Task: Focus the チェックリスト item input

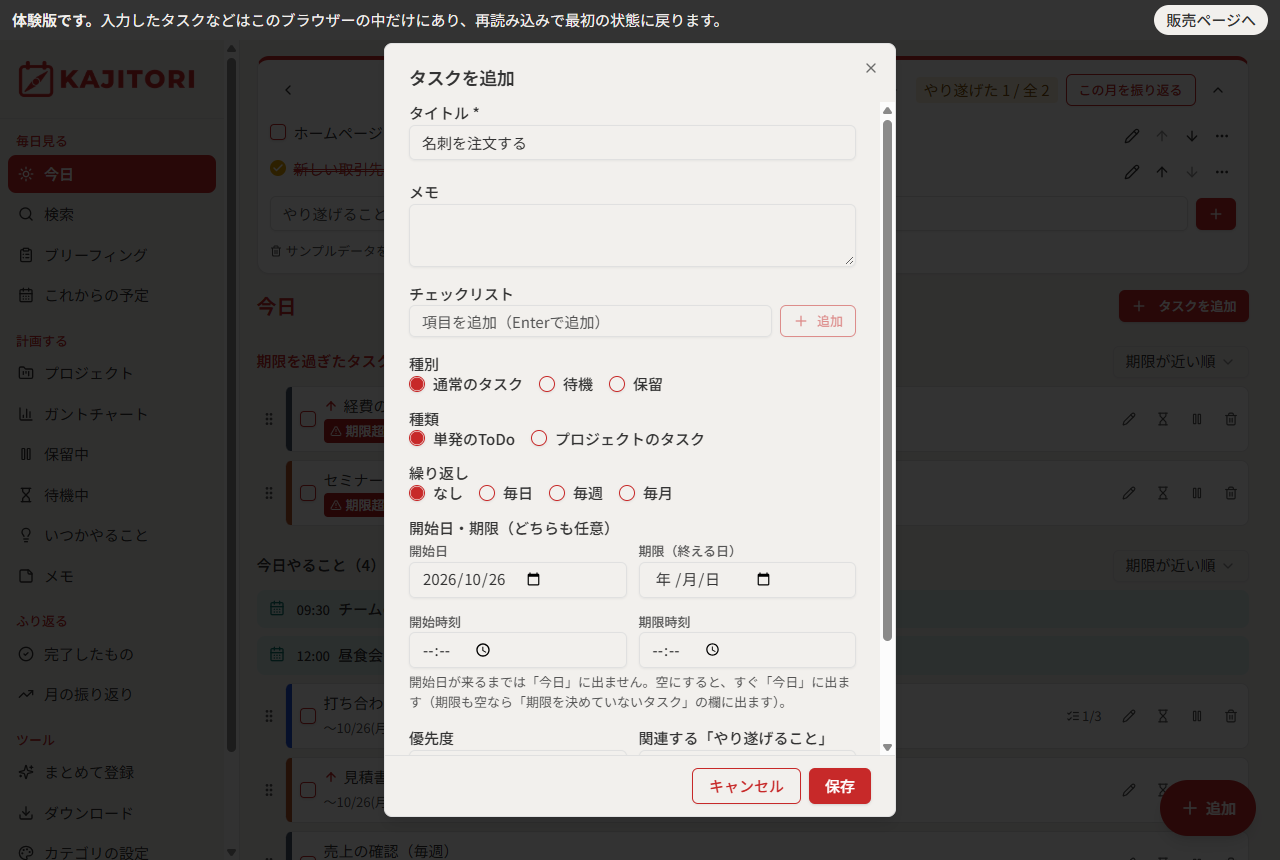Action: click(590, 321)
